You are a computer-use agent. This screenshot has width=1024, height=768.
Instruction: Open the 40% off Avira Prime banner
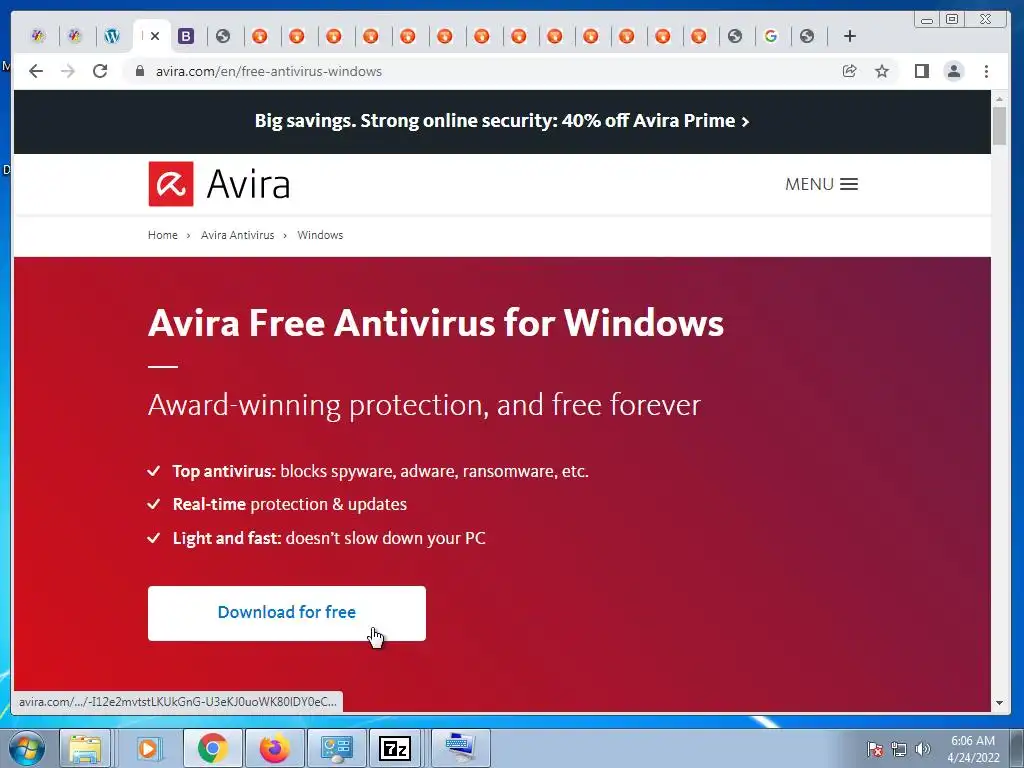[502, 121]
